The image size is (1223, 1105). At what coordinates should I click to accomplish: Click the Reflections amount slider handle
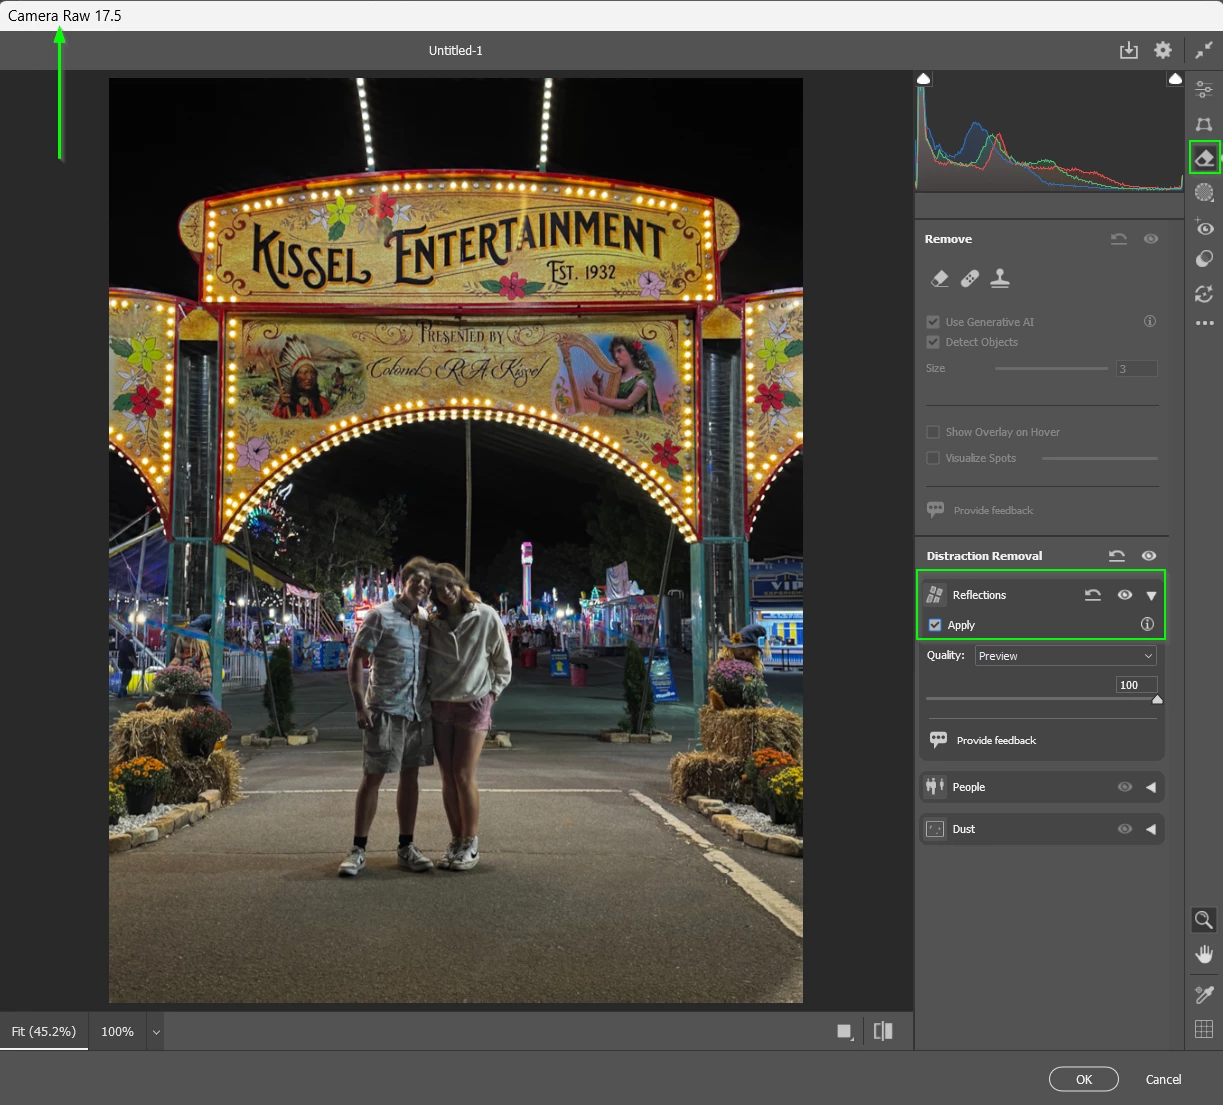pos(1157,700)
